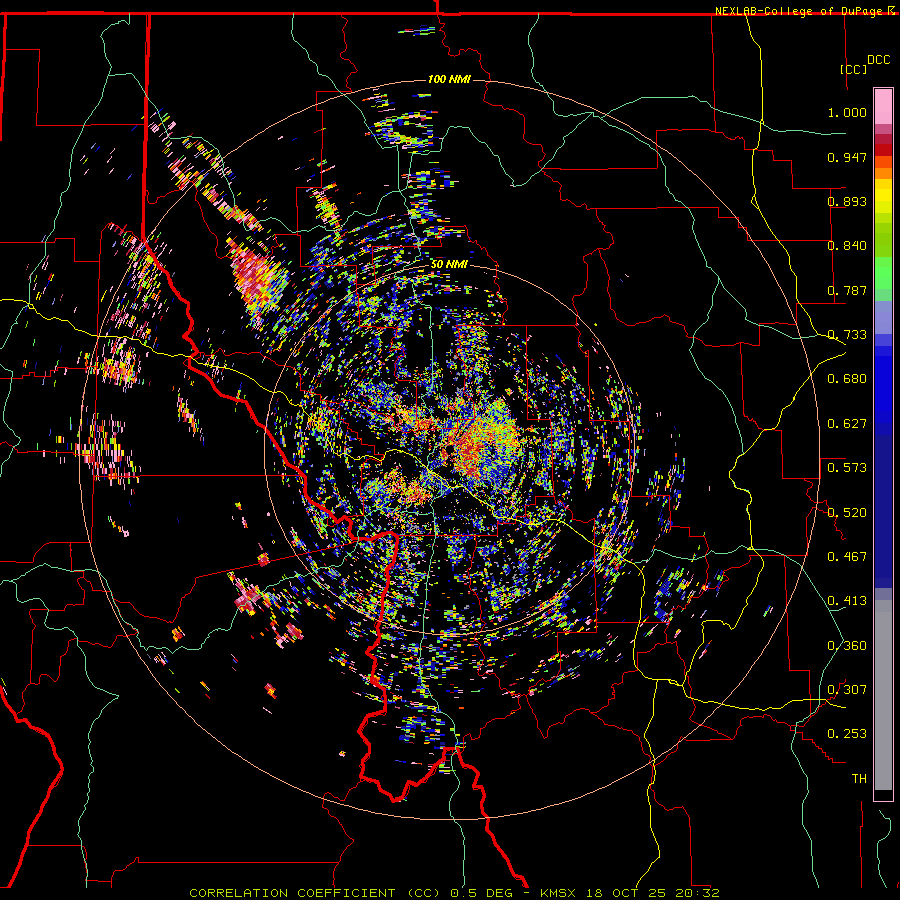Image resolution: width=900 pixels, height=900 pixels.
Task: Click the DCC product label
Action: [878, 60]
